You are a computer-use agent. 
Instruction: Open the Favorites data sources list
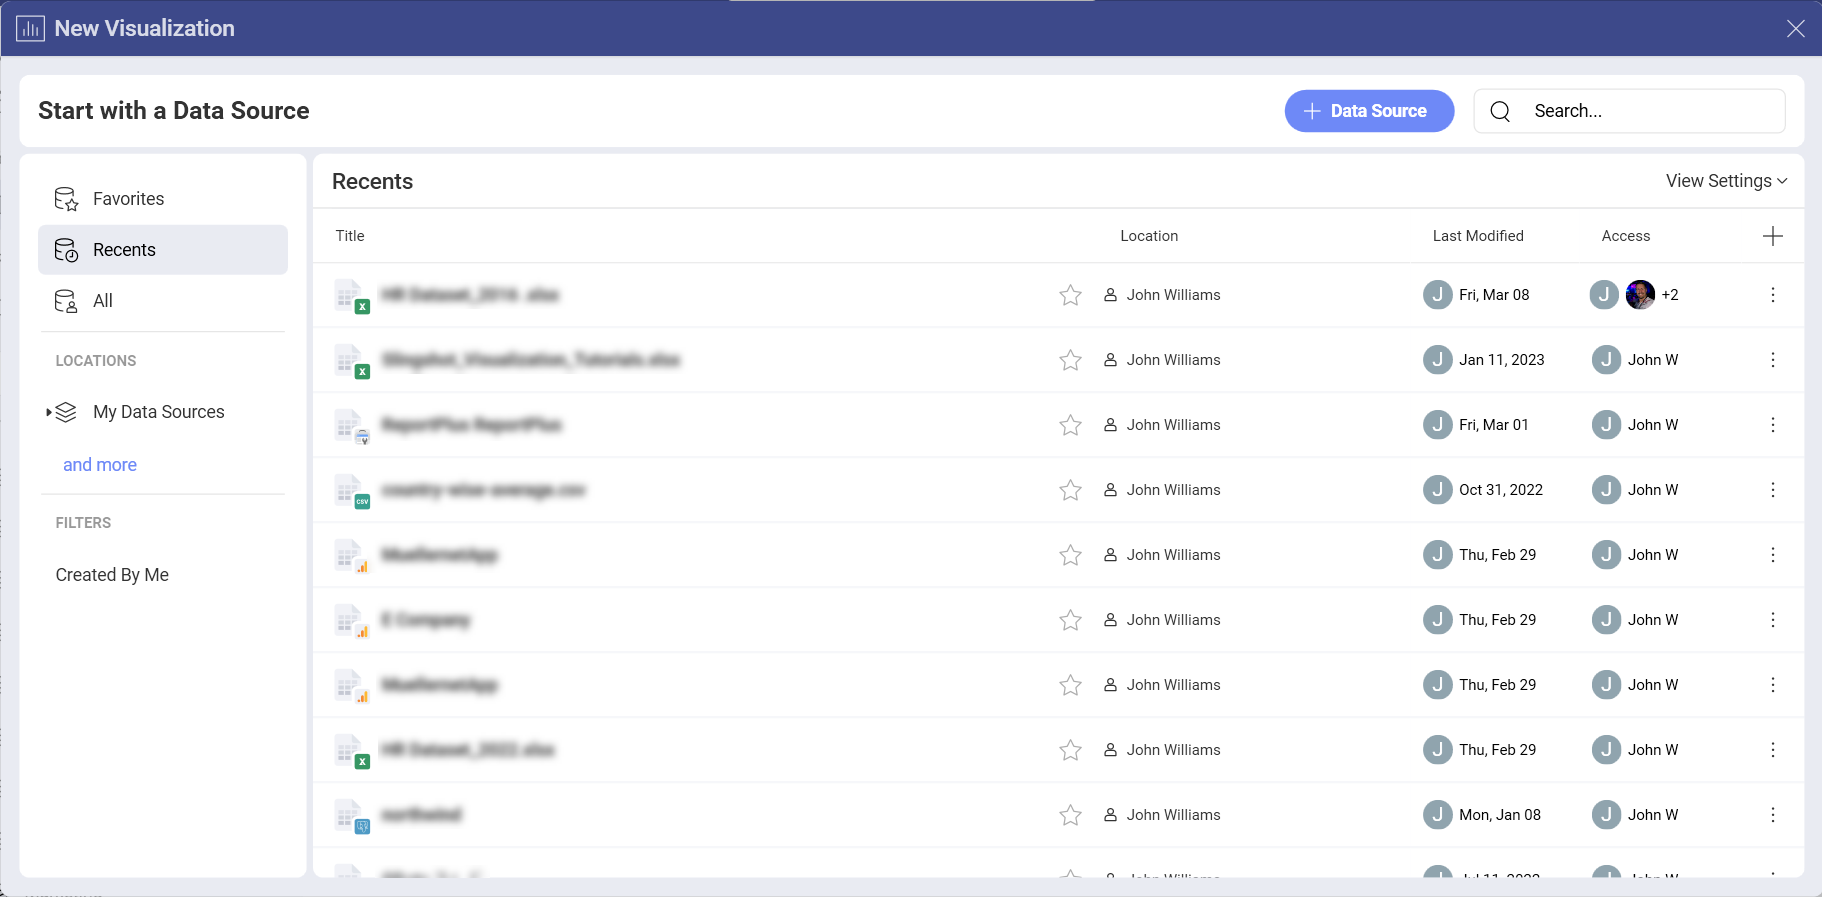click(x=162, y=199)
